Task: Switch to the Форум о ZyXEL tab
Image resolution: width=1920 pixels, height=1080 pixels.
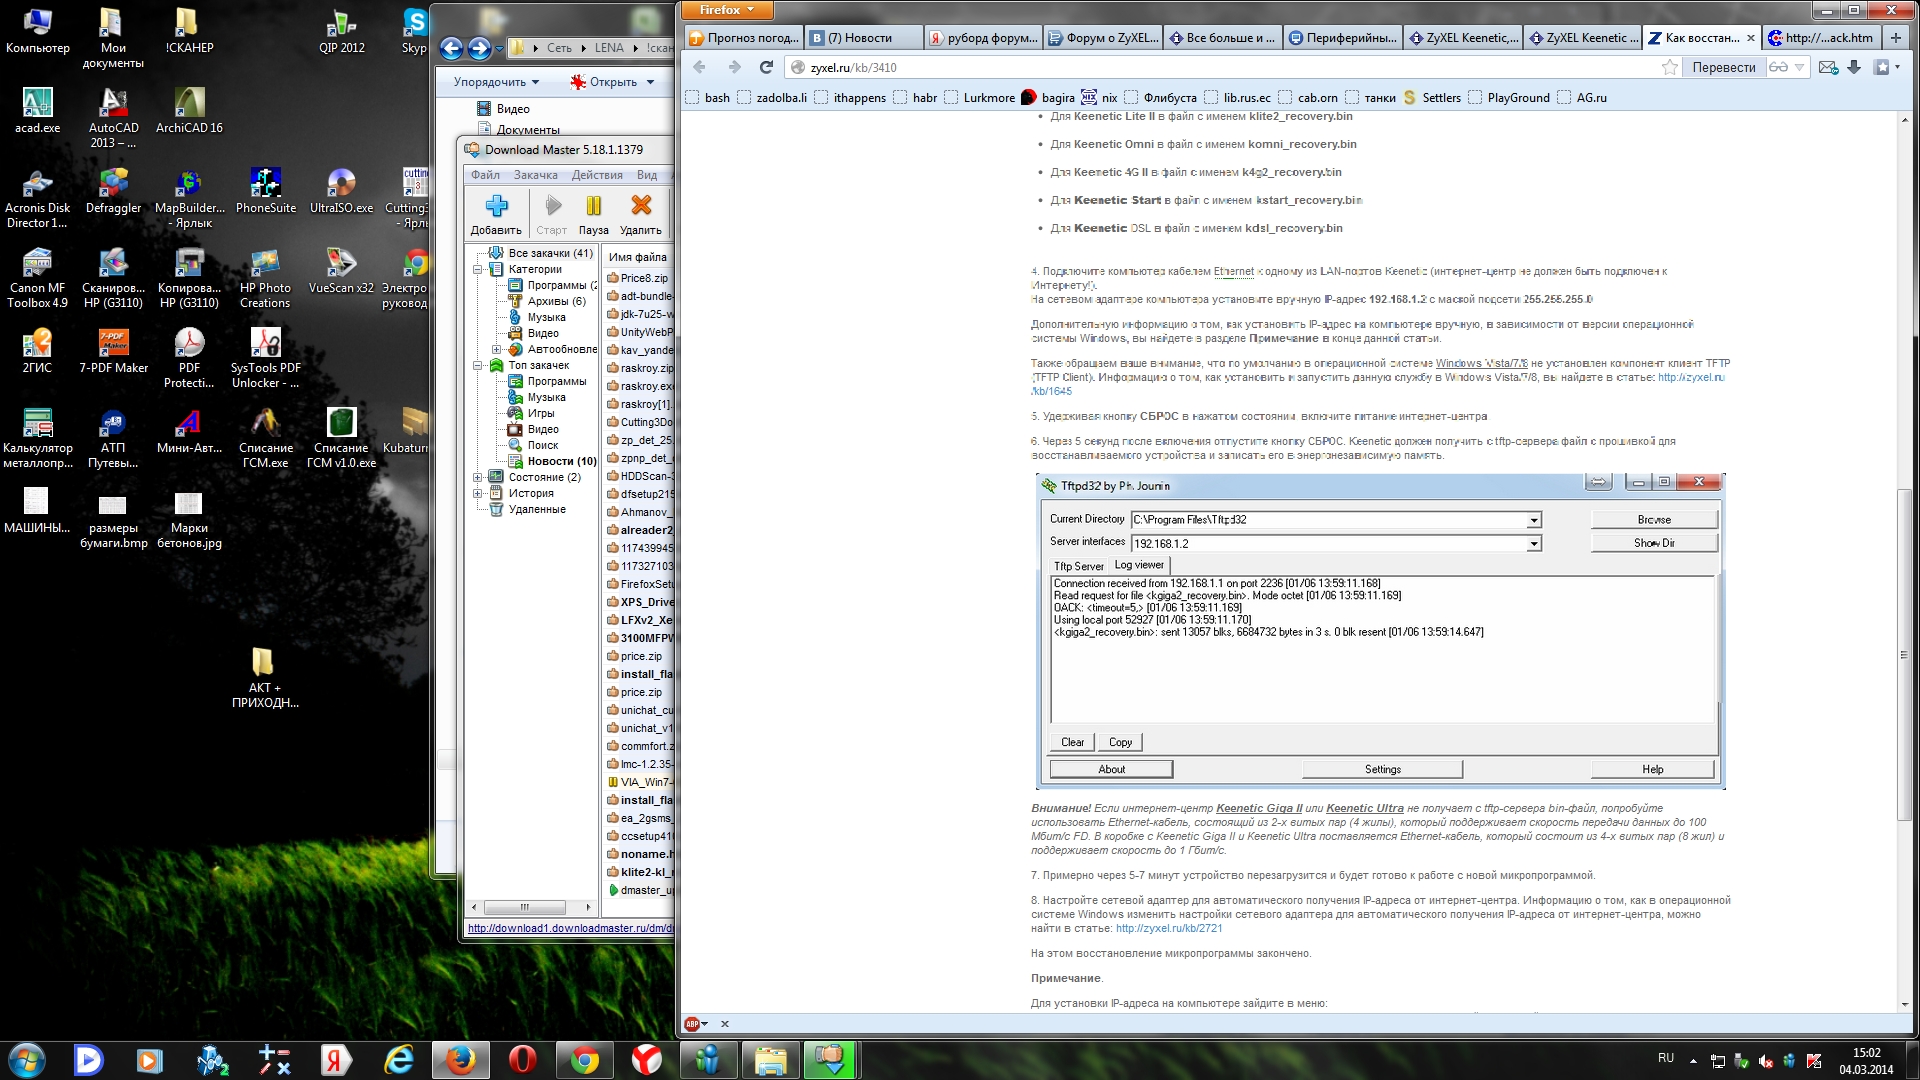Action: pyautogui.click(x=1102, y=38)
